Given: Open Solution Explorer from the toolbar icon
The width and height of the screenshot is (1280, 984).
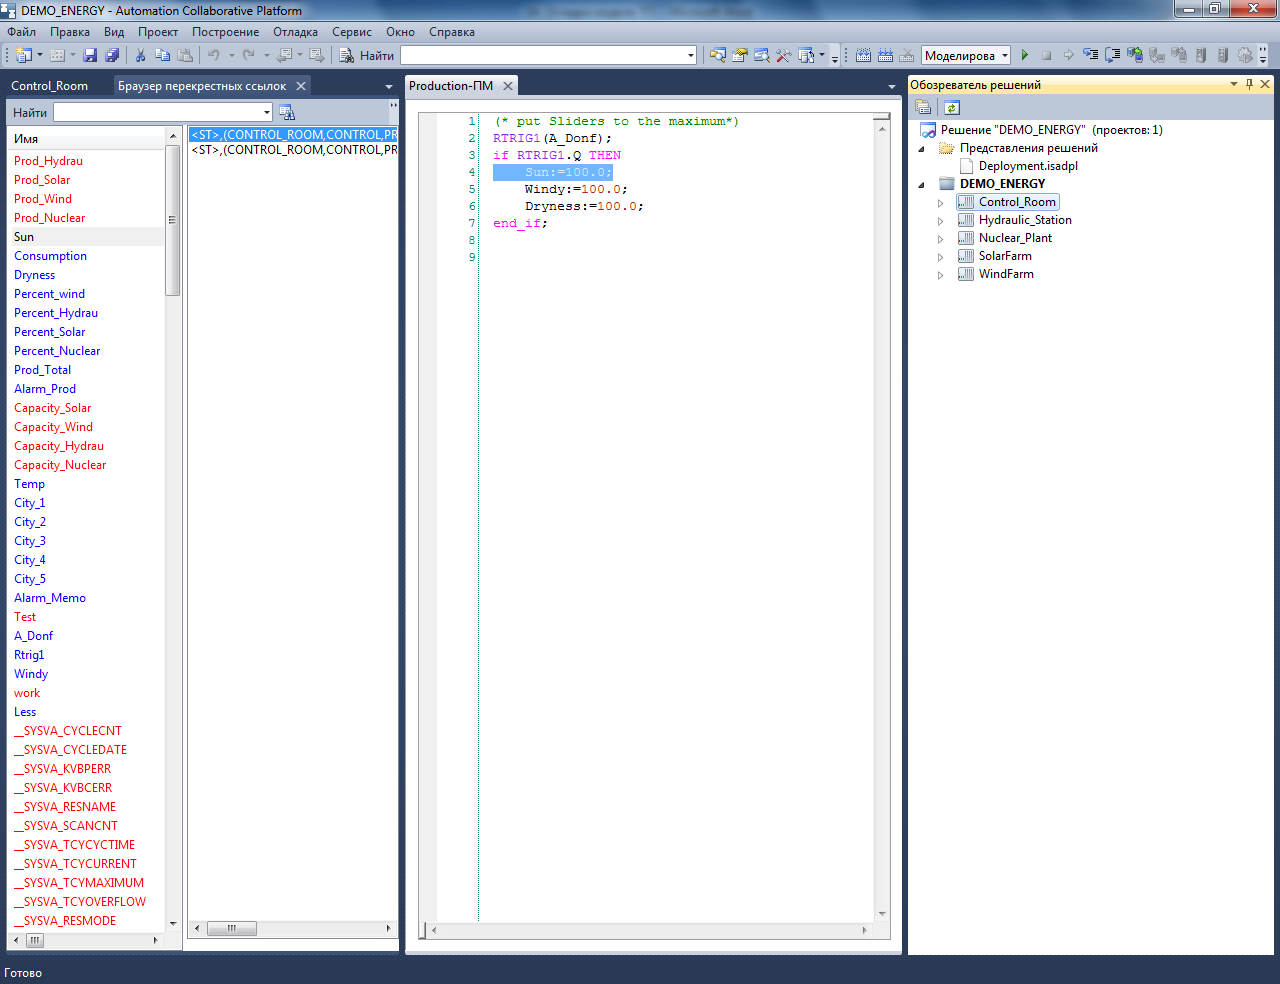Looking at the screenshot, I should pyautogui.click(x=718, y=55).
